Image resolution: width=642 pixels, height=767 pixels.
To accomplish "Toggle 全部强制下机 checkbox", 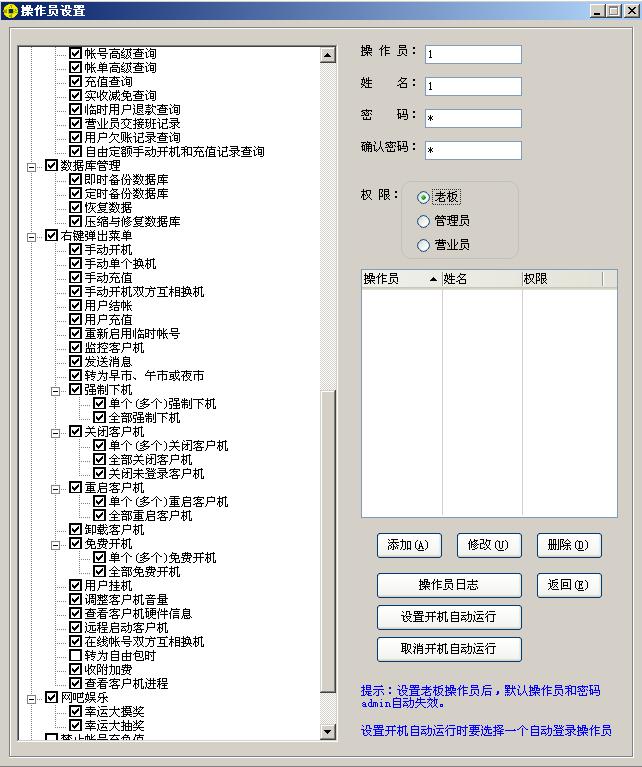I will point(99,417).
